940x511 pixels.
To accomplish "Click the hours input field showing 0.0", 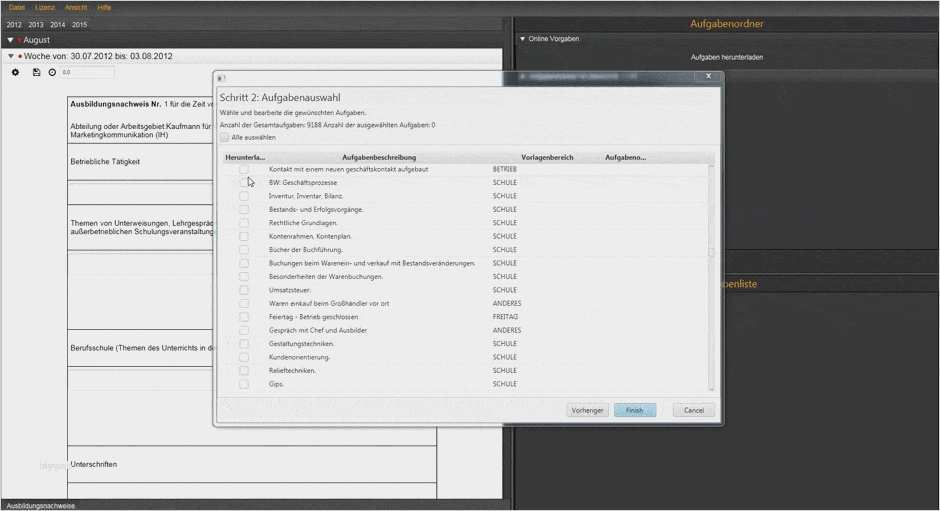I will [x=86, y=72].
